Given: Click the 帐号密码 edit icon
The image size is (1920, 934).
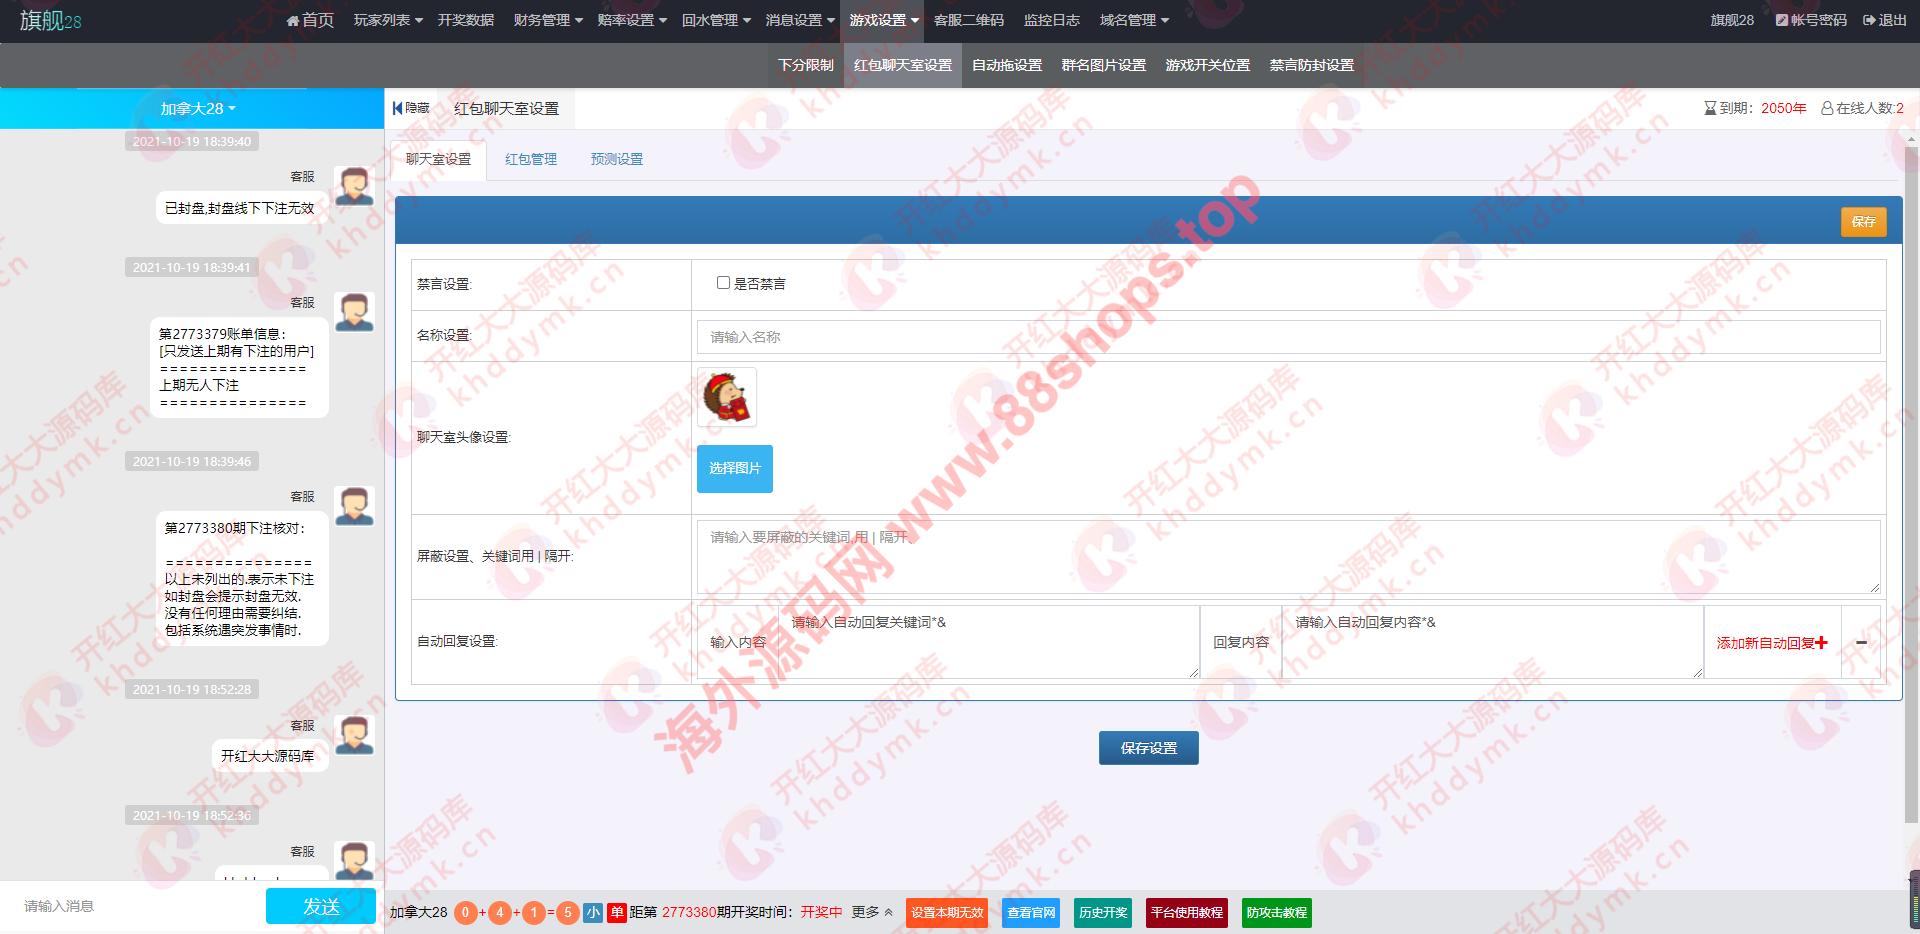Looking at the screenshot, I should pos(1781,20).
